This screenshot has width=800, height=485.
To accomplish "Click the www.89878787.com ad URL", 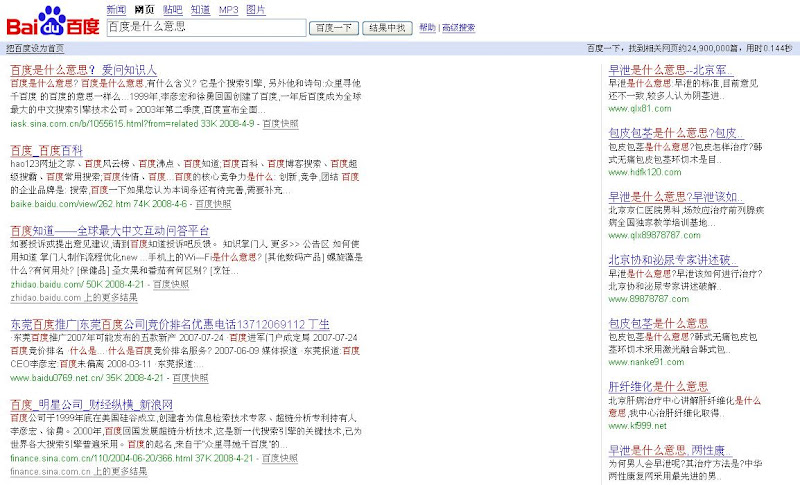I will click(648, 299).
